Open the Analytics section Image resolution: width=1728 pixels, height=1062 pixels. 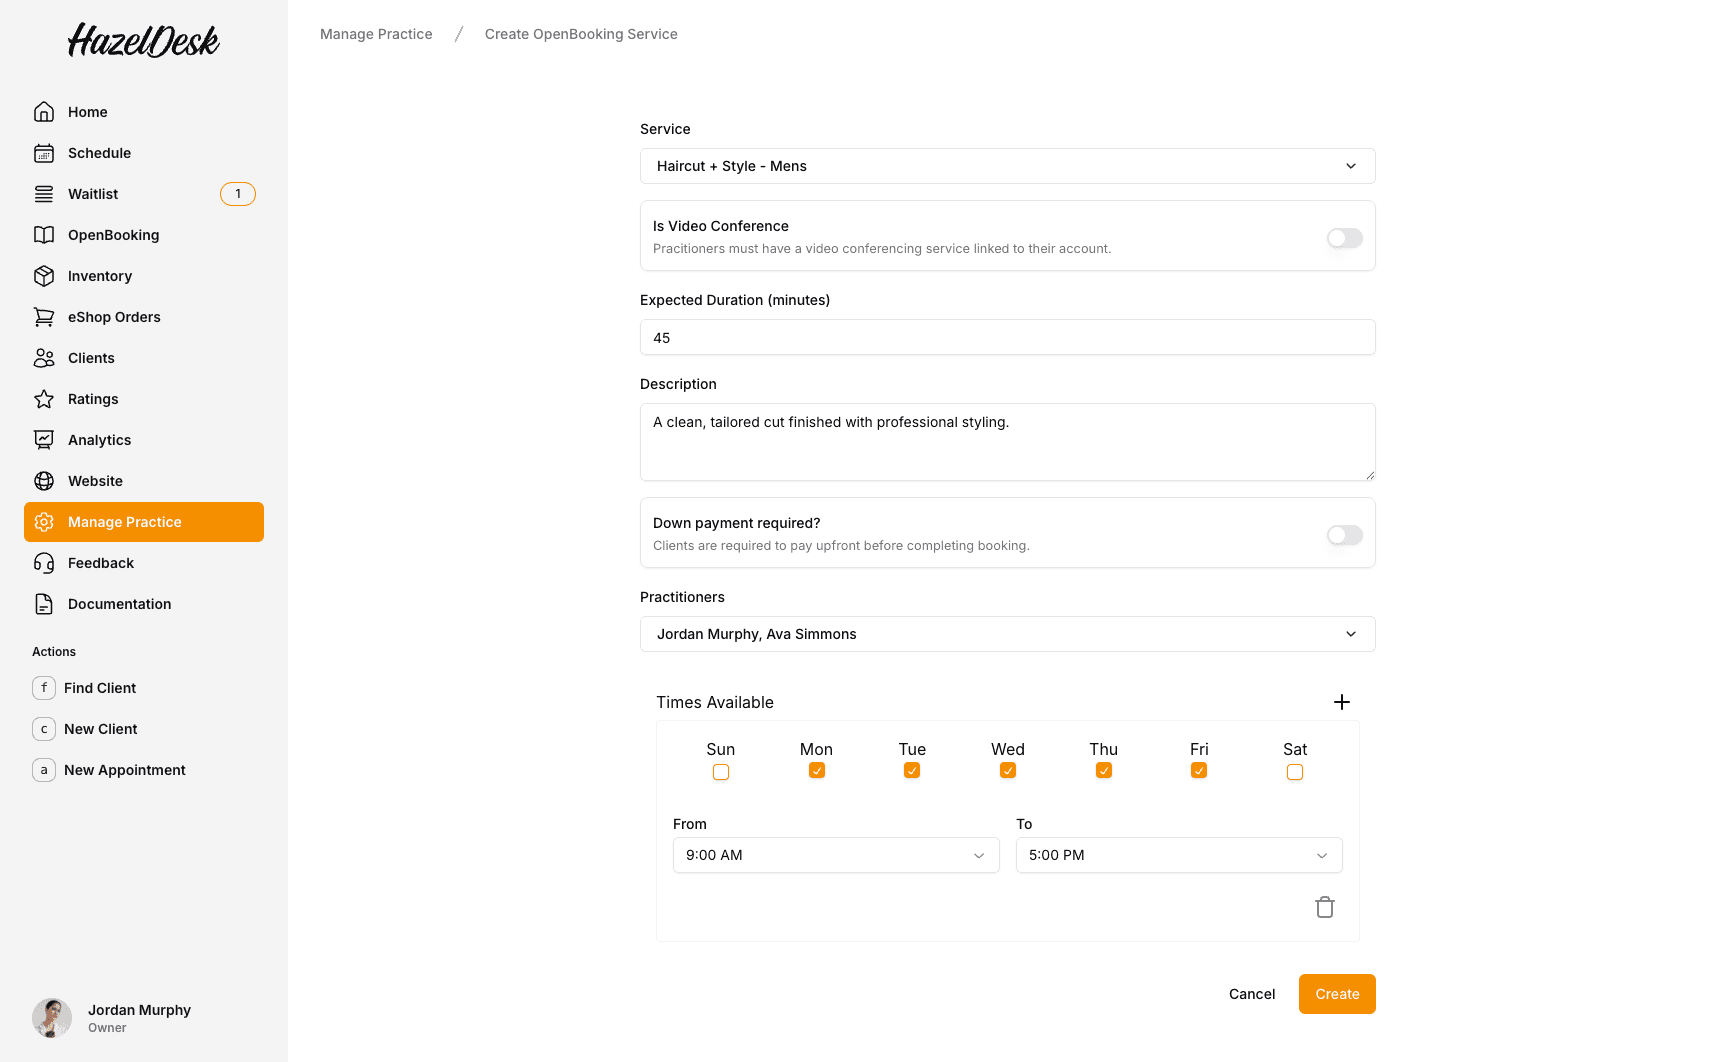99,440
